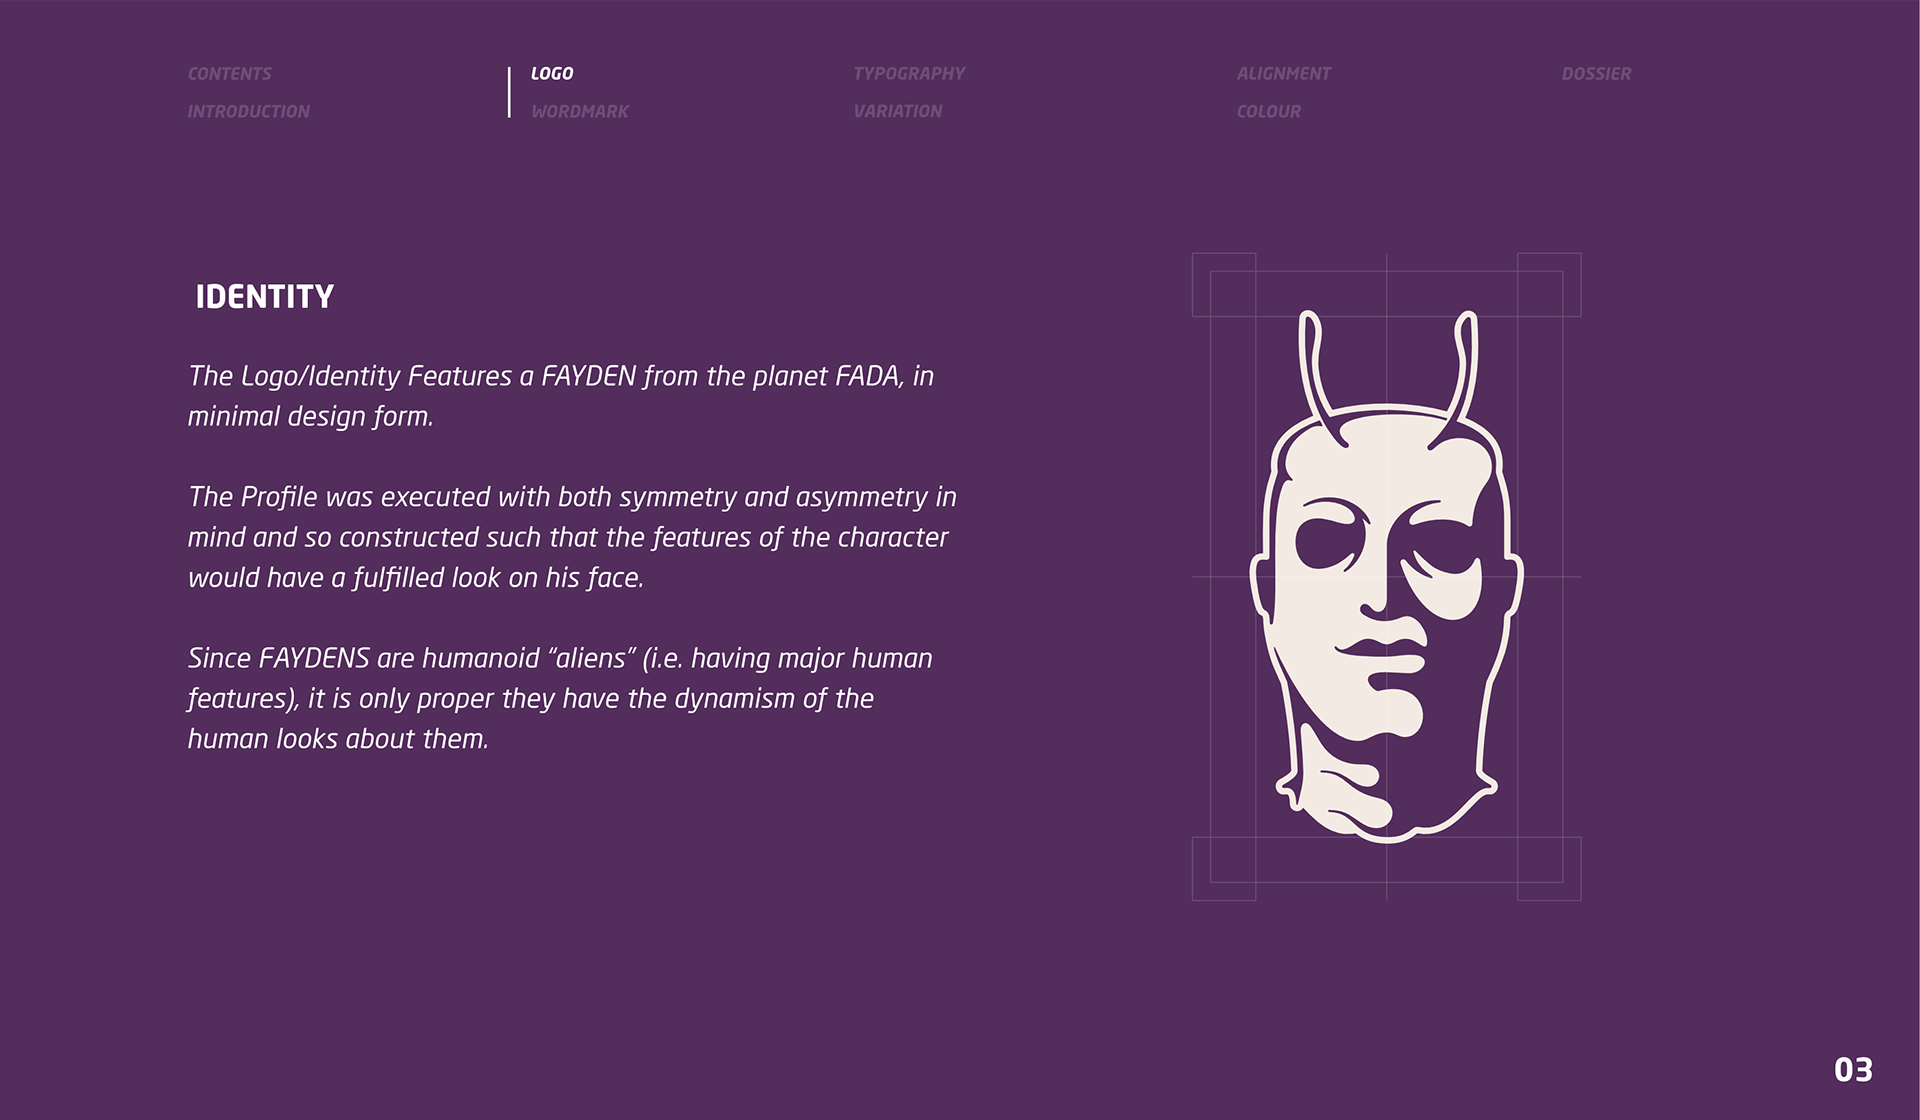Go to the Introduction section
Screen dimensions: 1920x1120
tap(248, 112)
